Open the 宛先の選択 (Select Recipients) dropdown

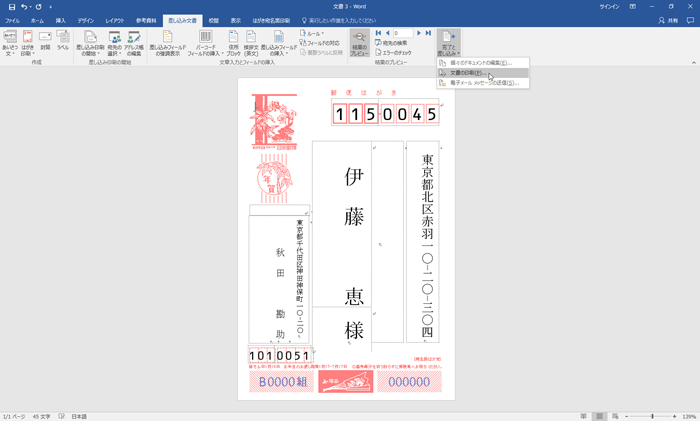(x=115, y=42)
